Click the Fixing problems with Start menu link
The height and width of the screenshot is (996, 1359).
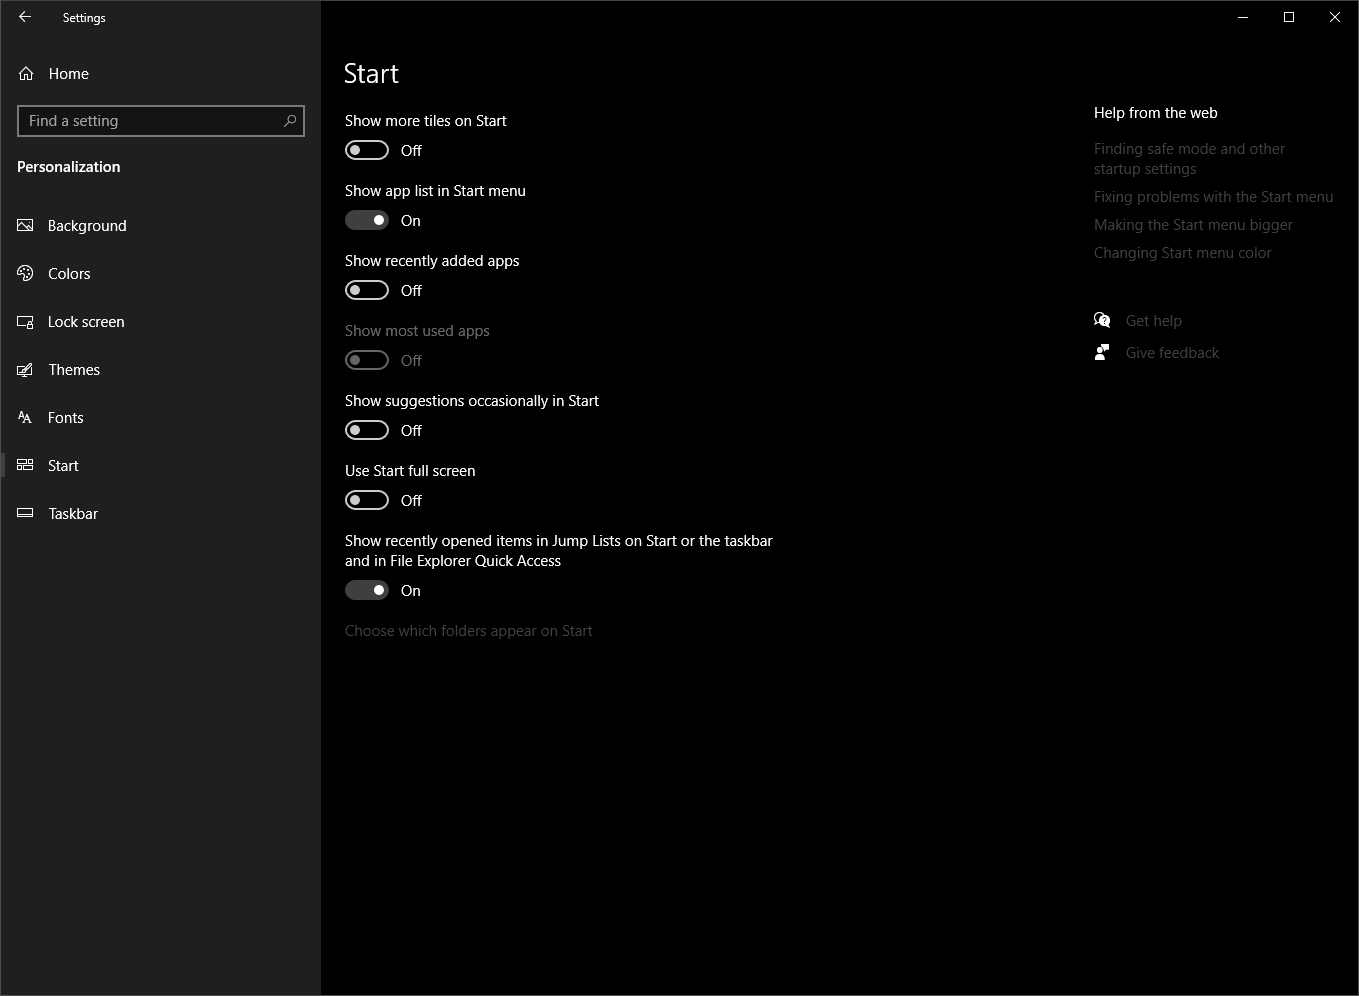coord(1213,196)
